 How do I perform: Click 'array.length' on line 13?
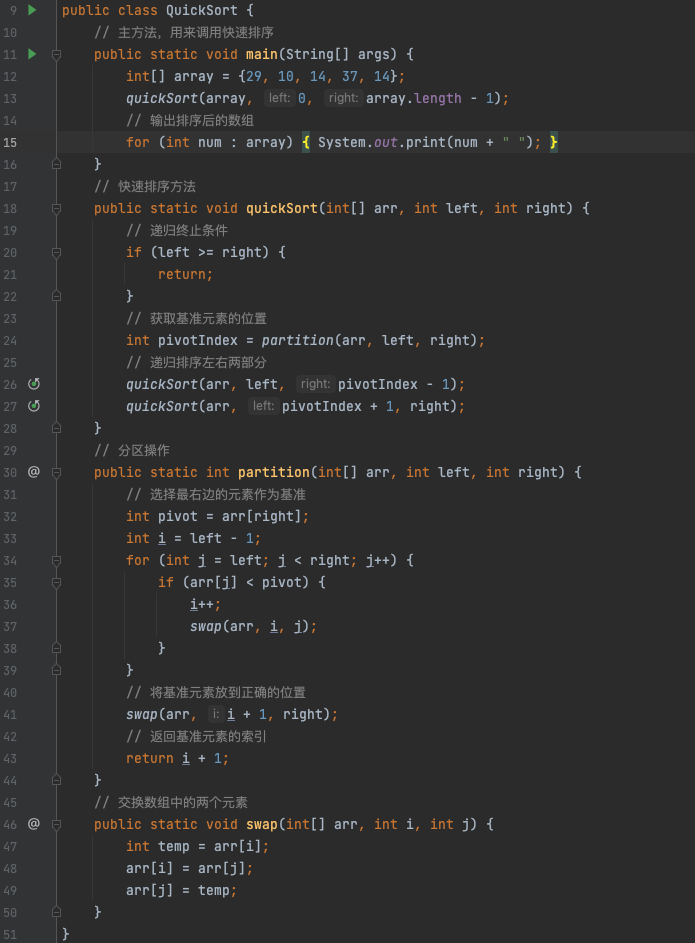click(x=414, y=98)
